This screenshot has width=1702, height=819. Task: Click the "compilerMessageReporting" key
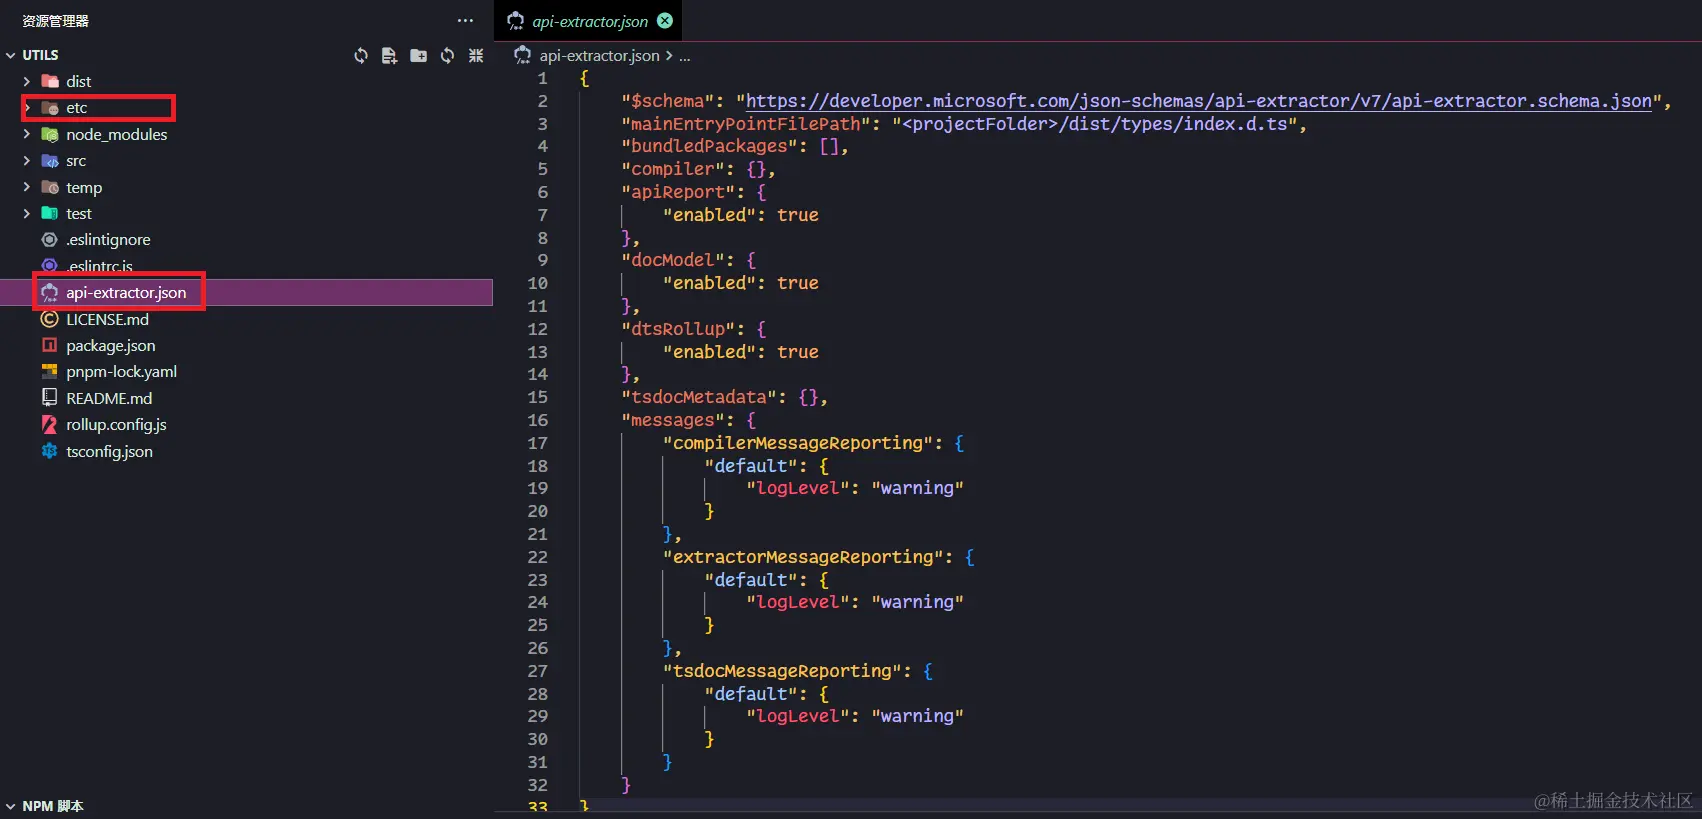[x=797, y=443]
